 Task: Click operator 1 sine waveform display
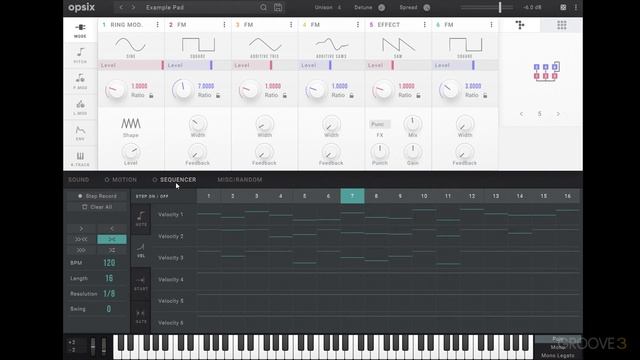pyautogui.click(x=131, y=46)
